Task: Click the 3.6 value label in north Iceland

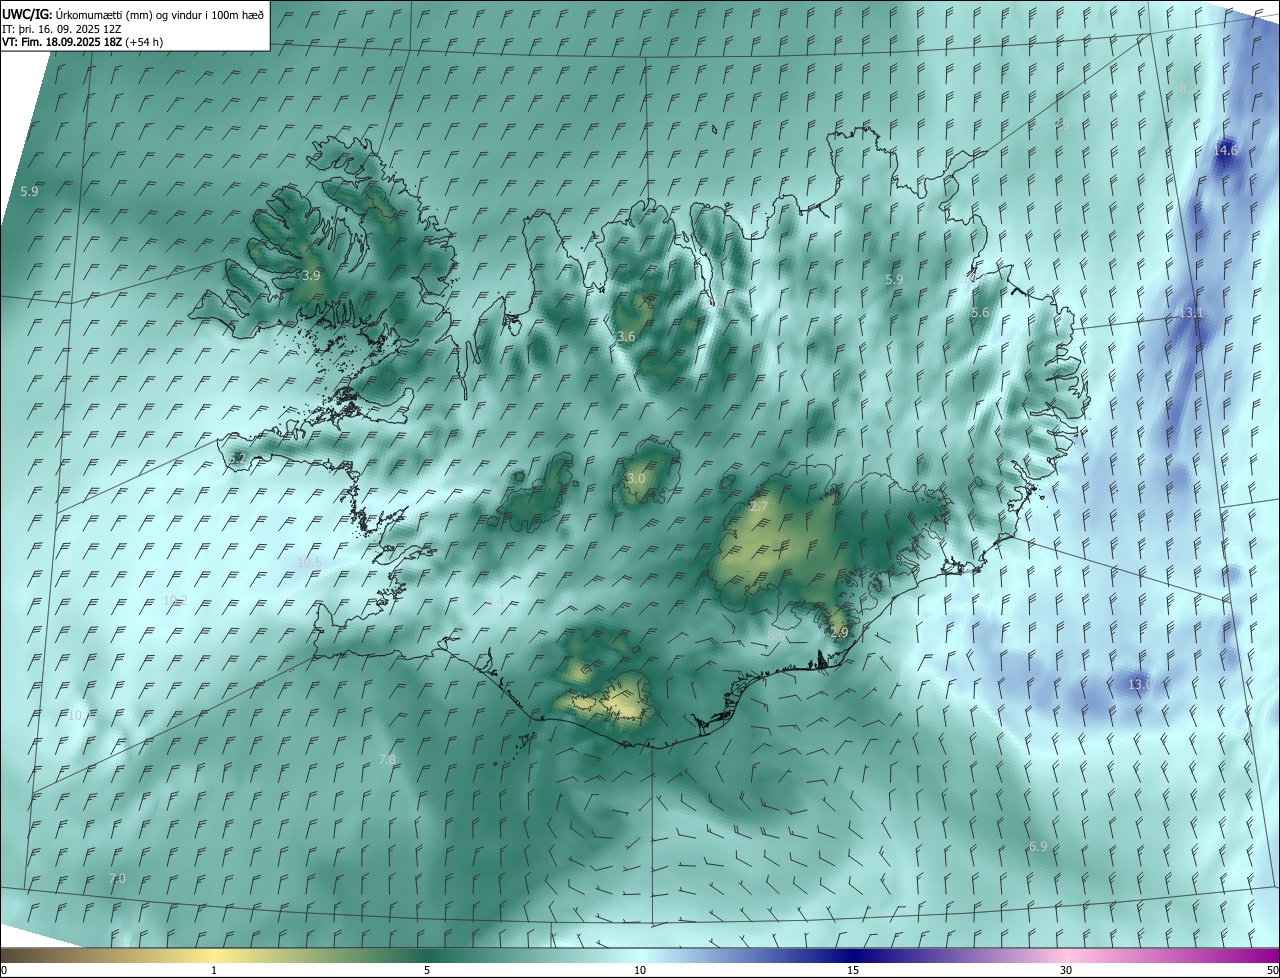Action: click(626, 337)
